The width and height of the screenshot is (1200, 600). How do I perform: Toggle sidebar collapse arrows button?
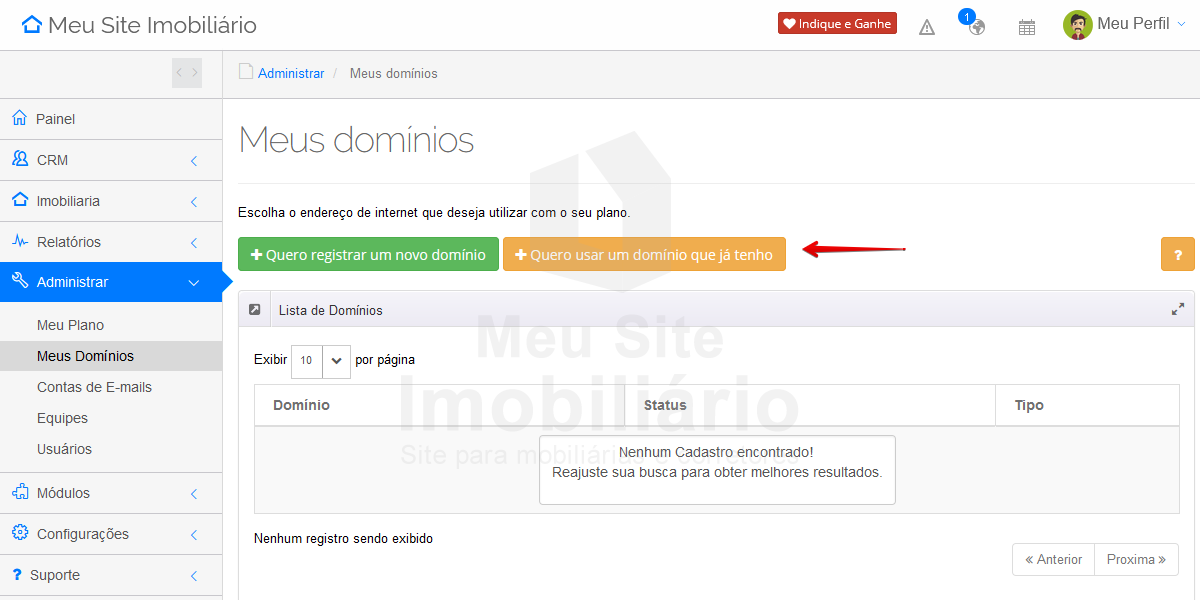[186, 73]
